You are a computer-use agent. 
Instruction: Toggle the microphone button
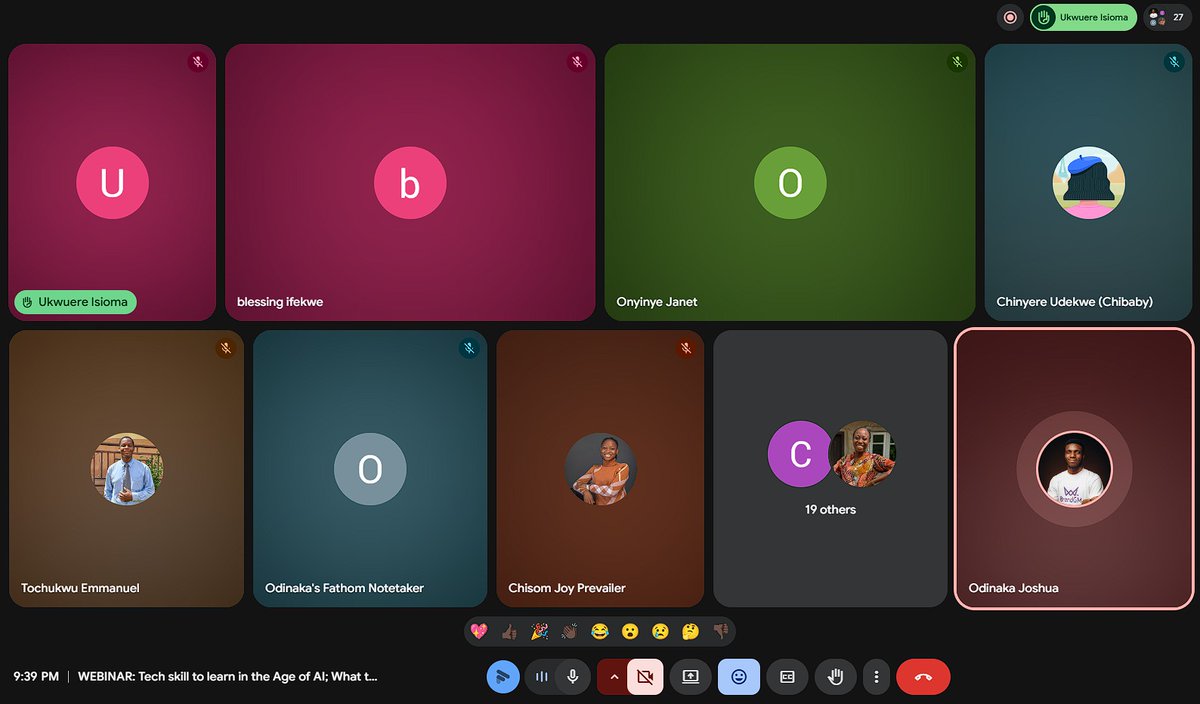572,677
